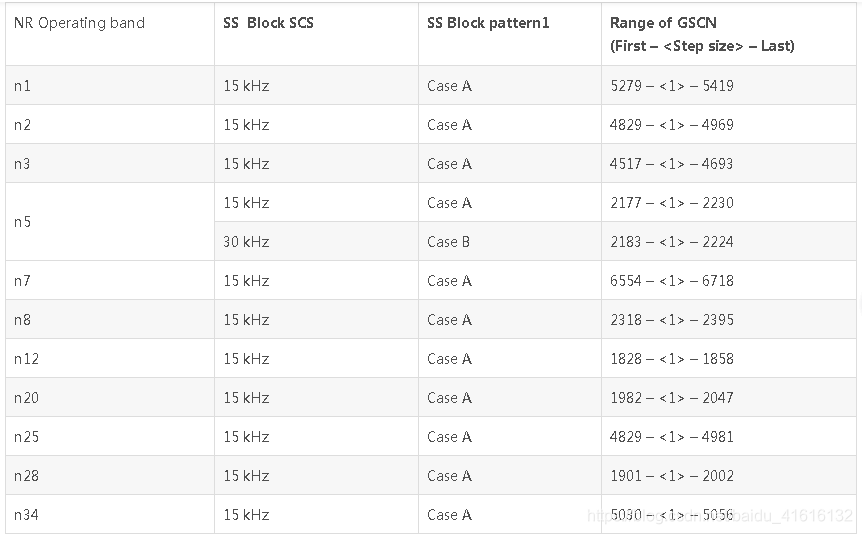Click the Range of GSCN header
Screen dimensions: 862x534
tap(702, 34)
